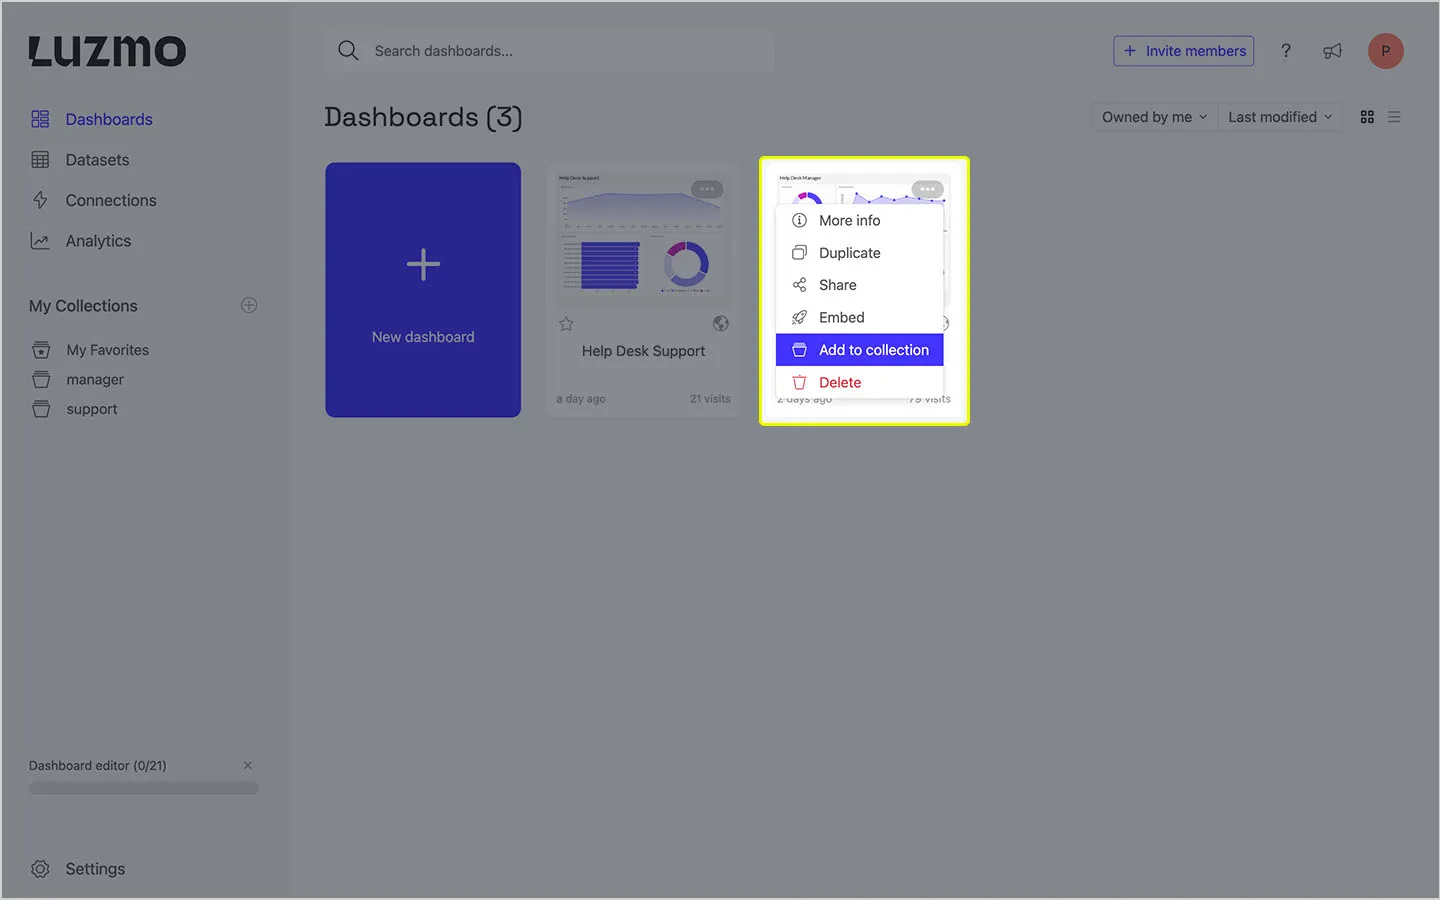
Task: Choose Duplicate in the context menu
Action: click(859, 253)
